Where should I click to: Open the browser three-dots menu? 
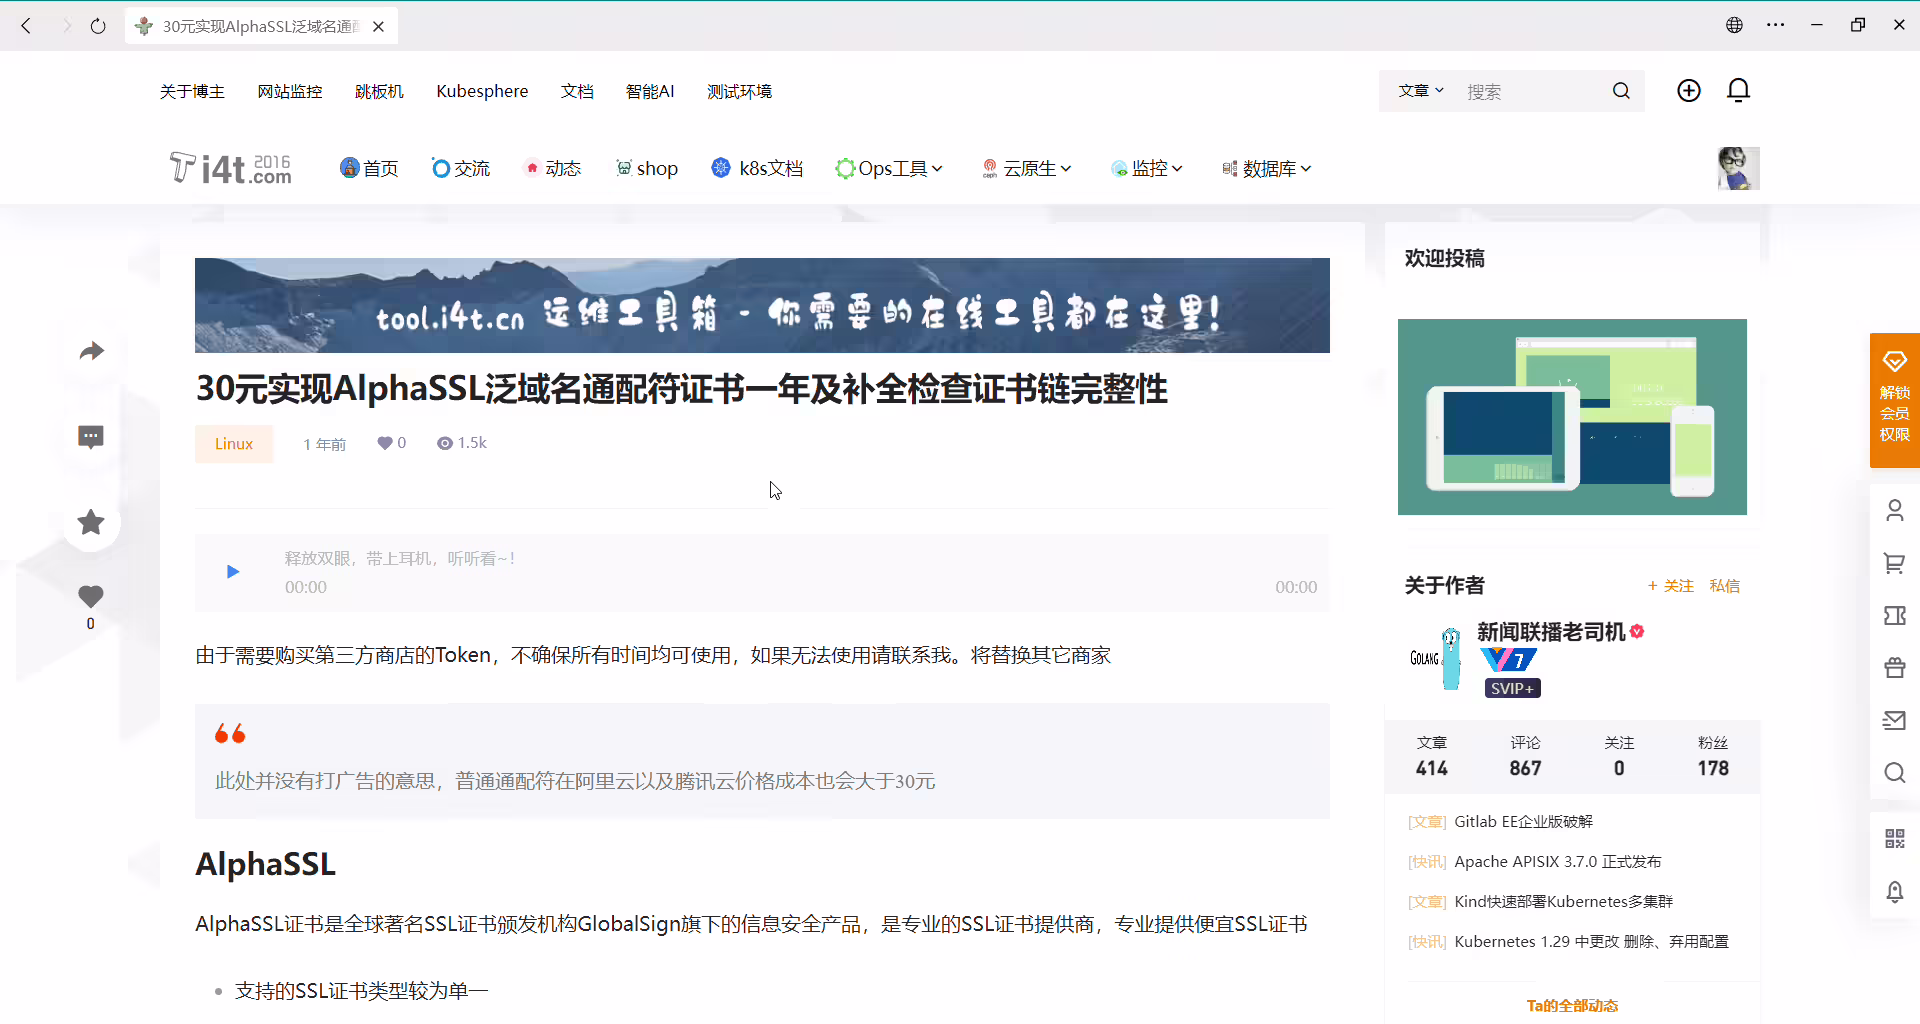coord(1776,25)
